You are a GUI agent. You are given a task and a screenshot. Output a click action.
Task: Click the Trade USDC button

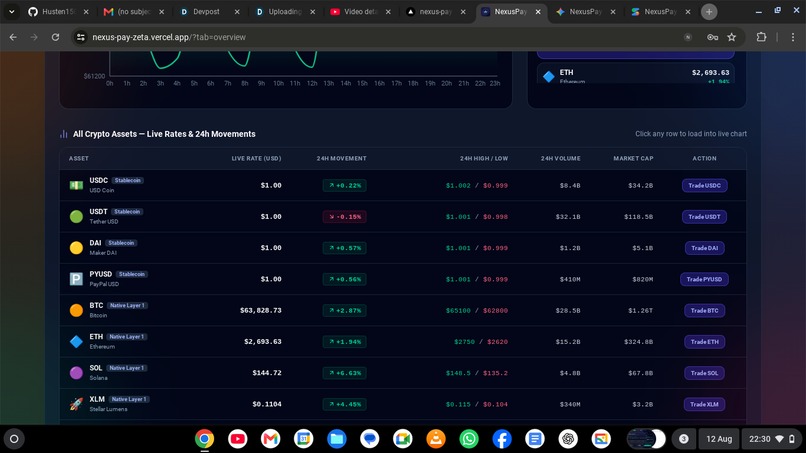pyautogui.click(x=704, y=186)
